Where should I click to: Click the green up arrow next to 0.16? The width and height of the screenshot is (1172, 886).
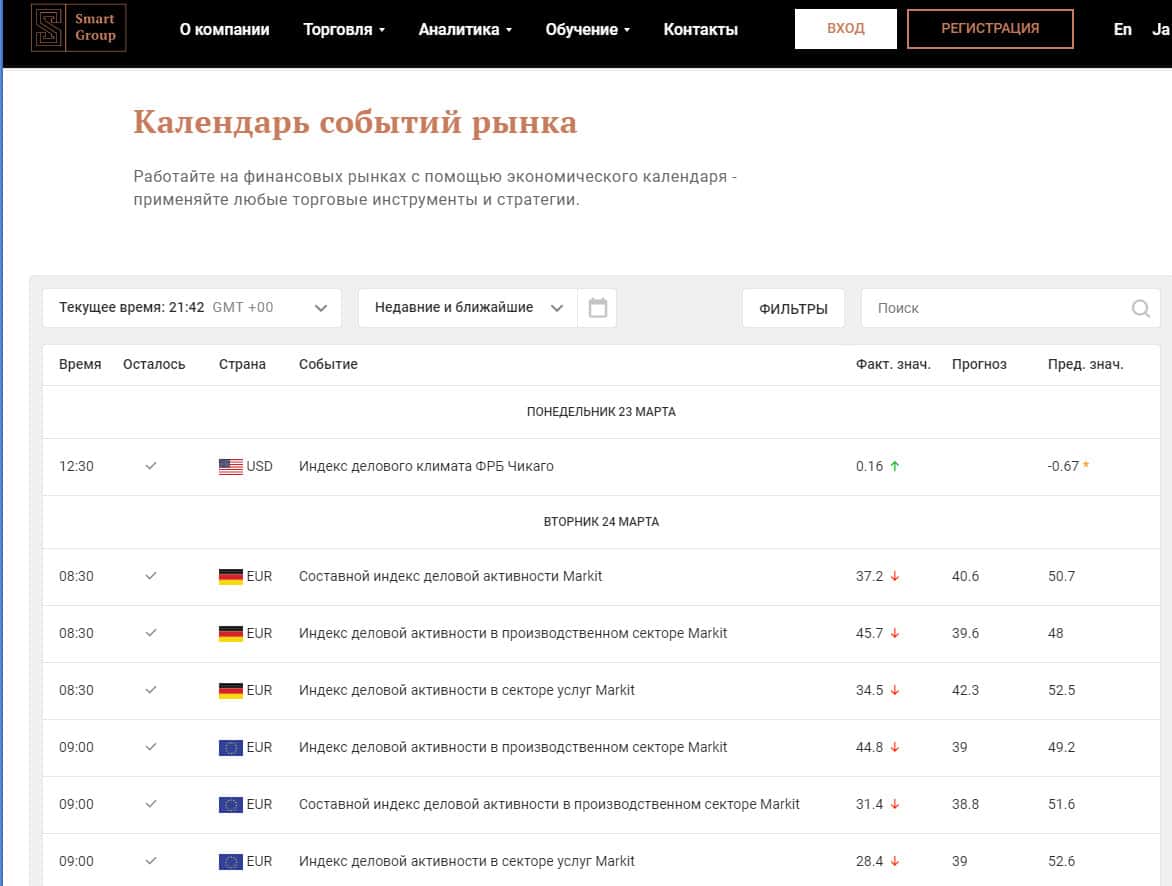pyautogui.click(x=894, y=466)
